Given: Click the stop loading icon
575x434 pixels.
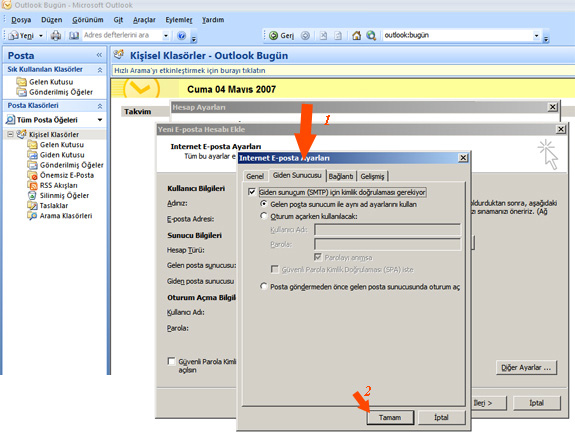Looking at the screenshot, I should (x=323, y=36).
